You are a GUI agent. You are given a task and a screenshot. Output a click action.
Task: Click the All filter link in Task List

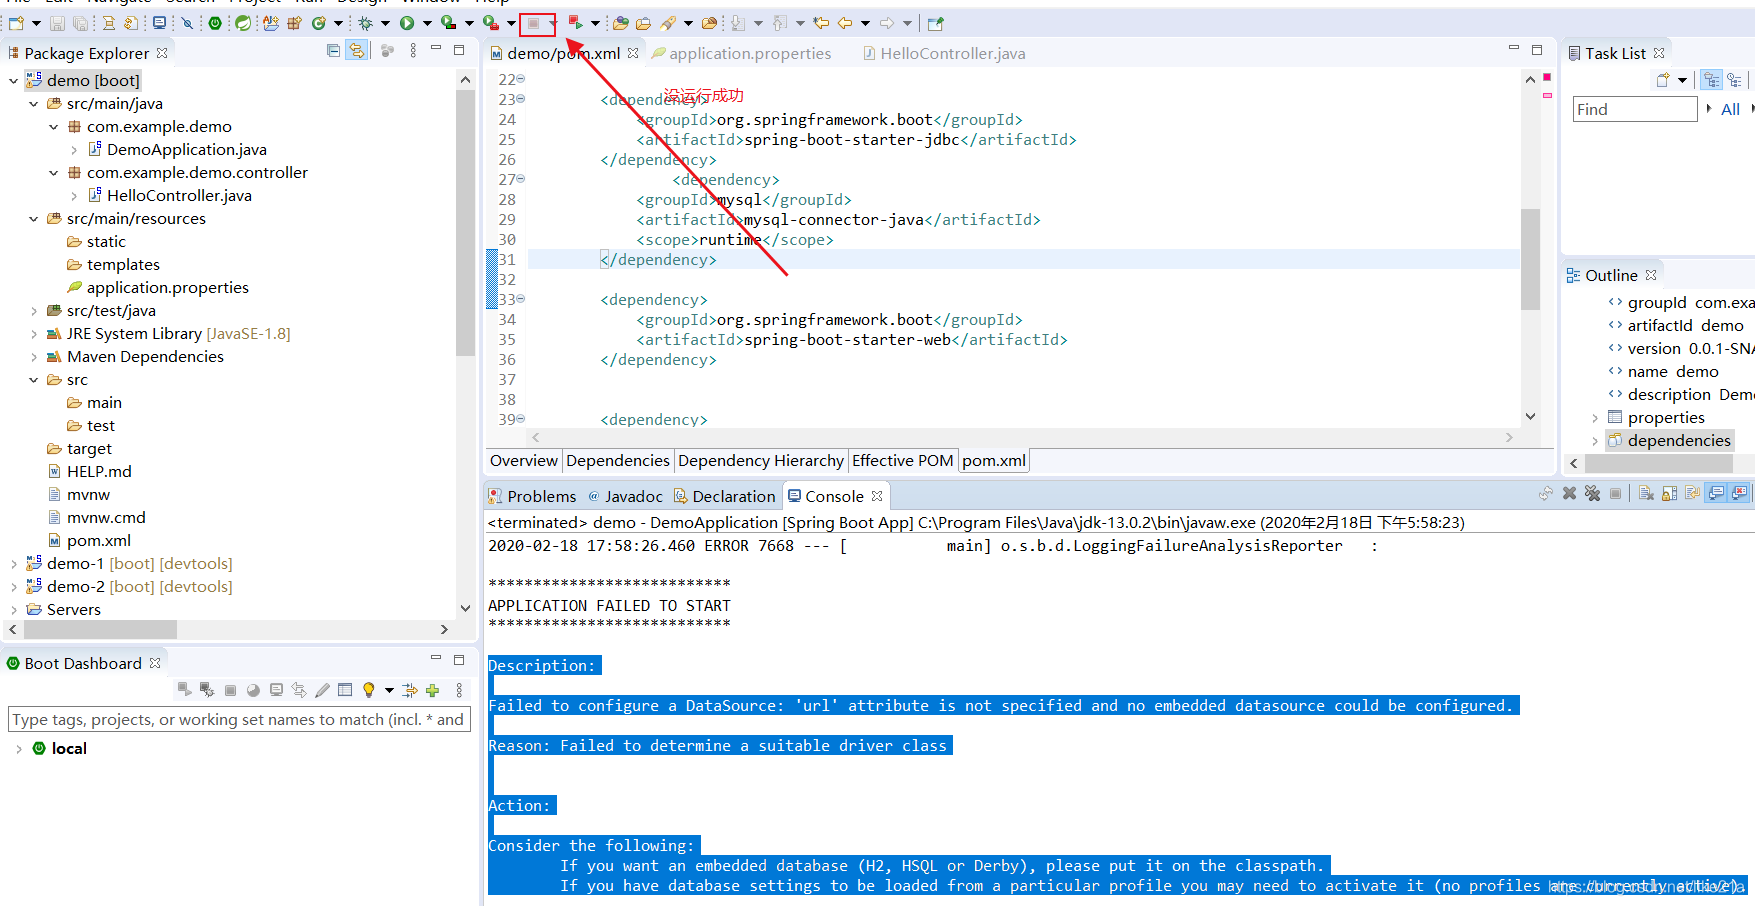click(1731, 109)
